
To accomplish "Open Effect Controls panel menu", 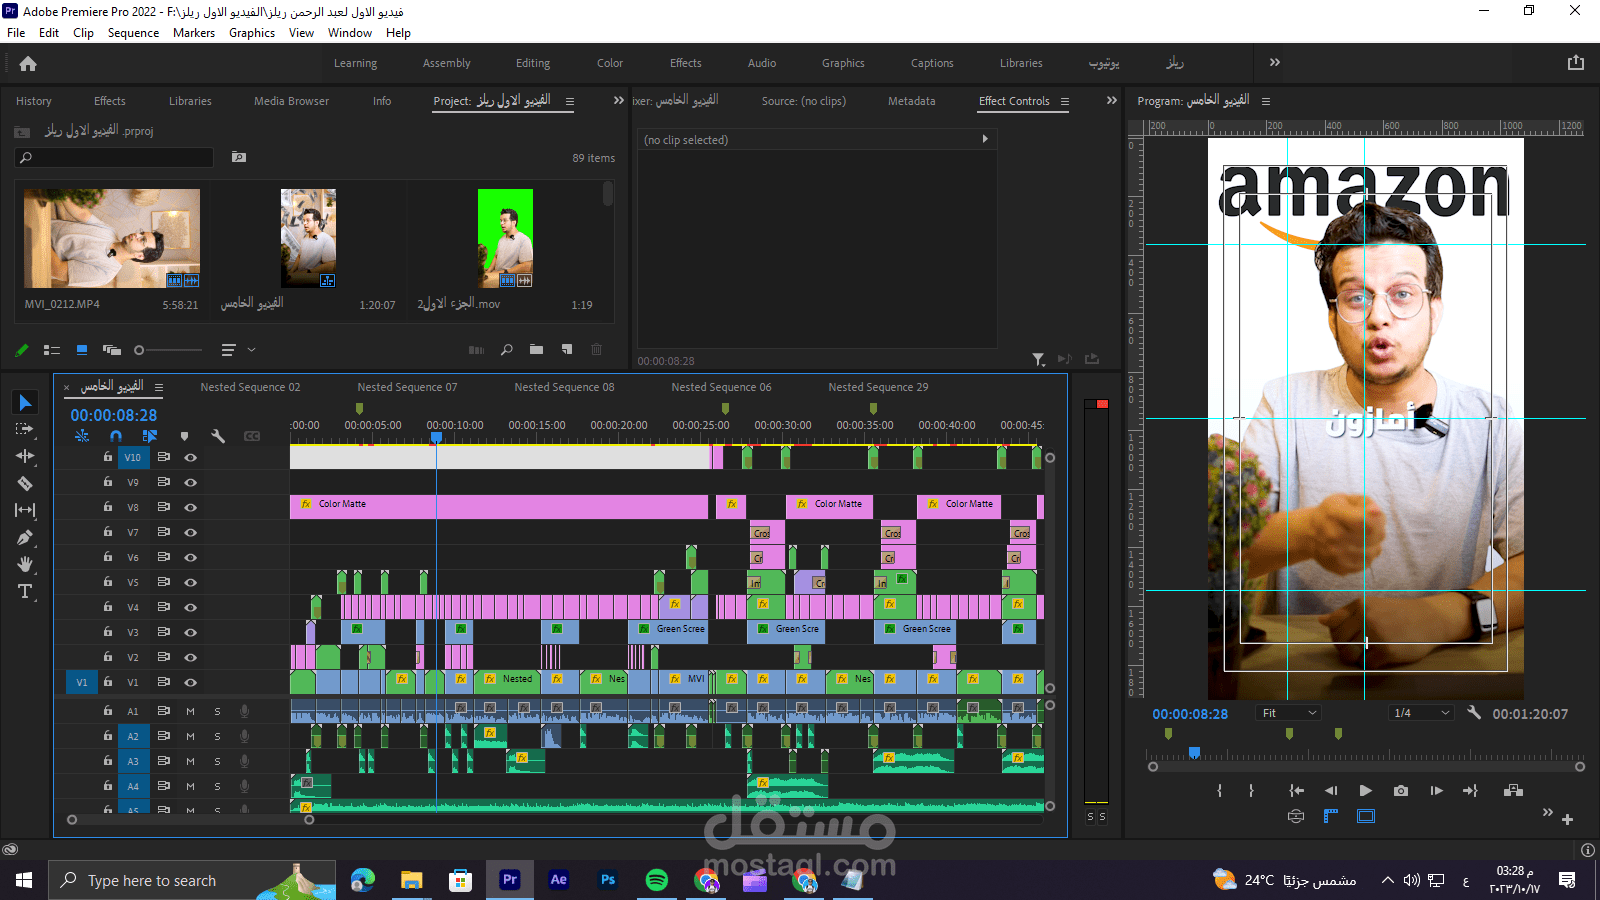I will [x=1065, y=101].
